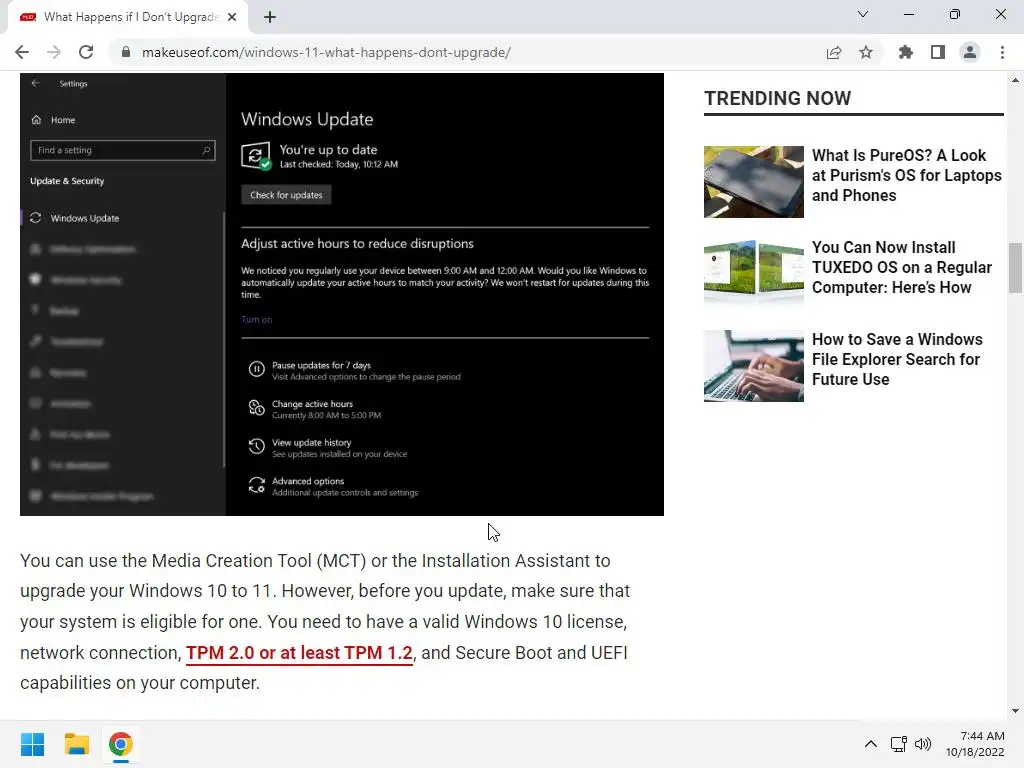1024x768 pixels.
Task: Open File Explorer from taskbar
Action: [76, 744]
